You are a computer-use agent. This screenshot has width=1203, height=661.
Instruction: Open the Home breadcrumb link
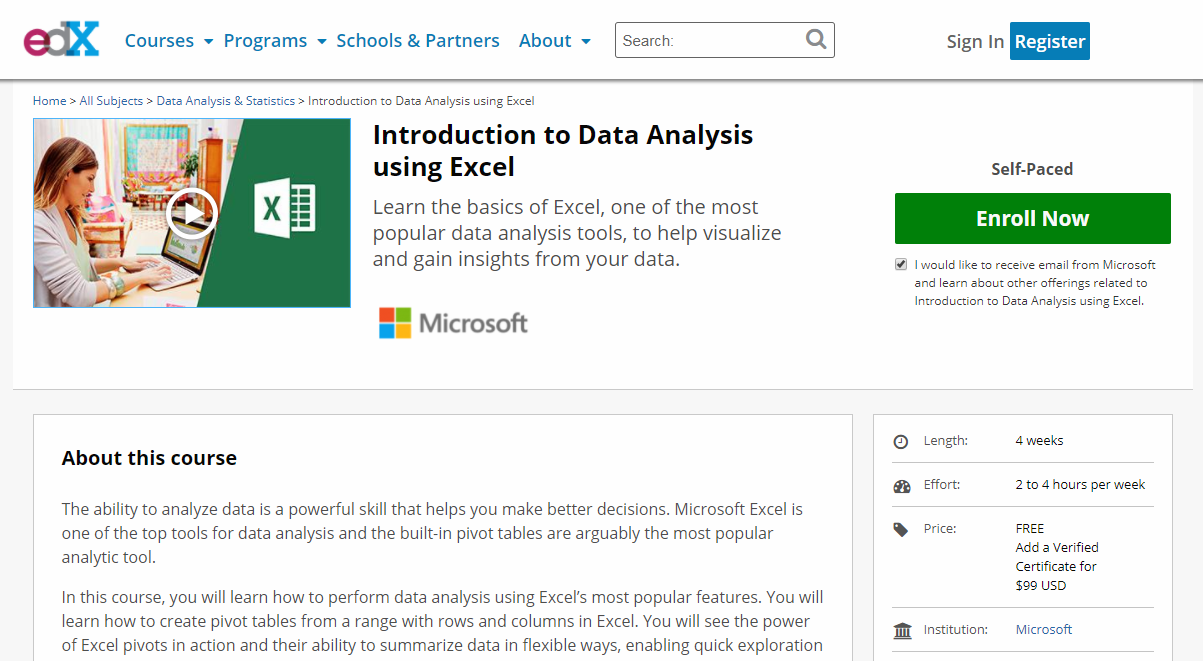pos(49,100)
